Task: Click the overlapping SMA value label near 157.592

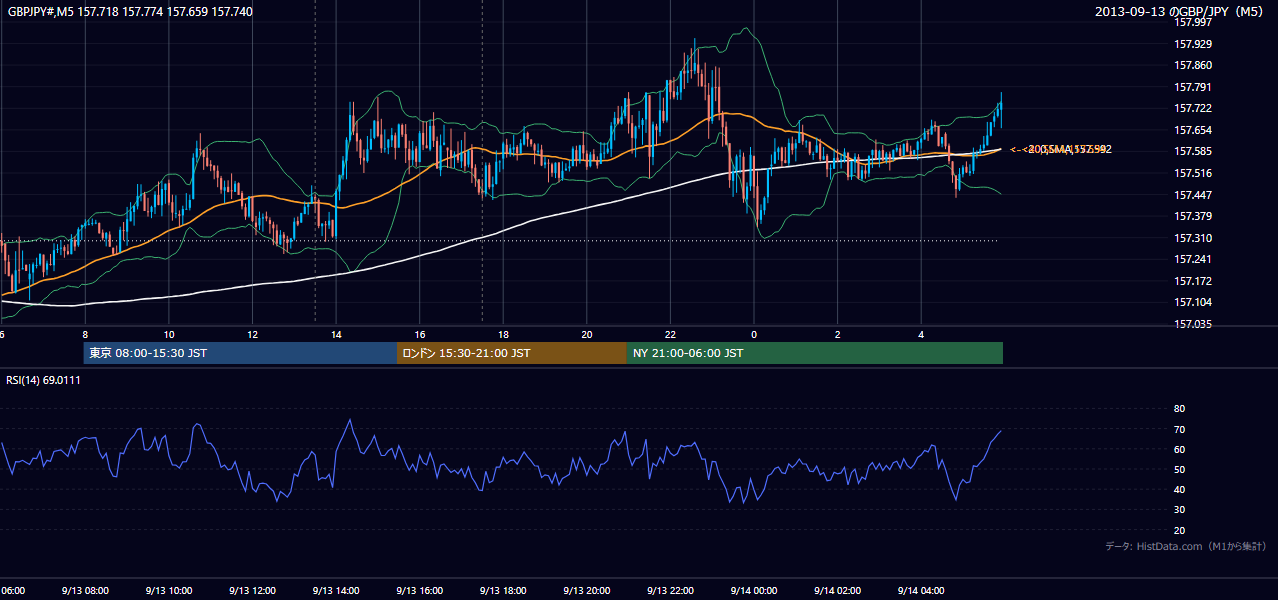Action: 1060,149
